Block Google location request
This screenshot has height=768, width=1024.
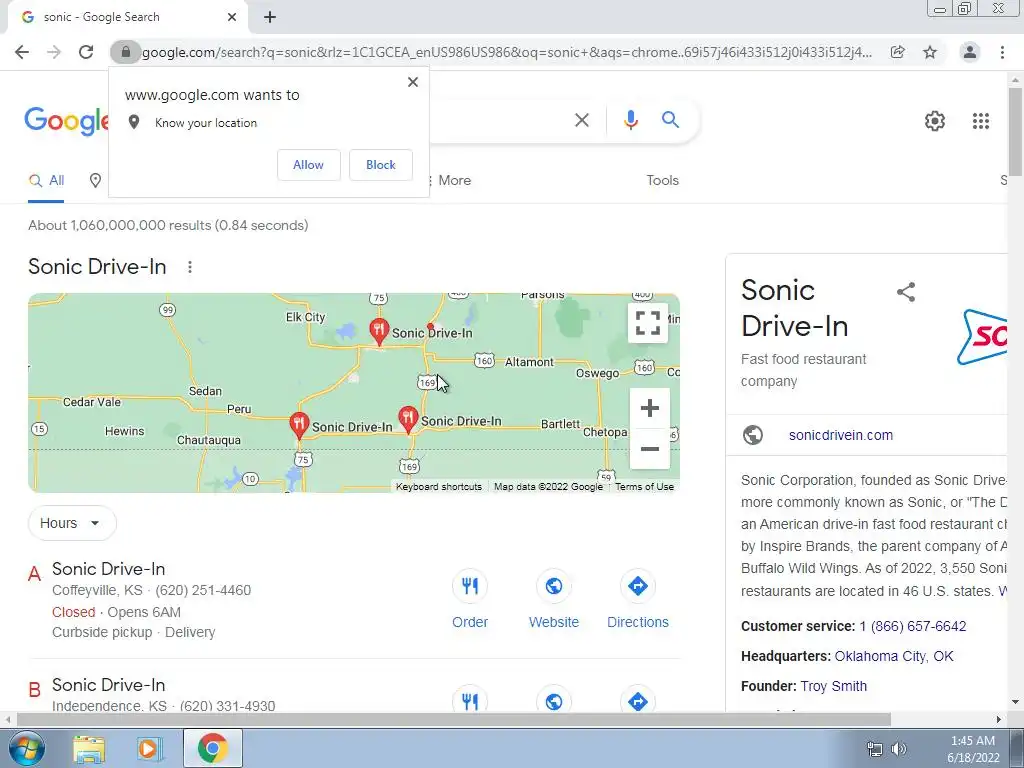pos(381,165)
